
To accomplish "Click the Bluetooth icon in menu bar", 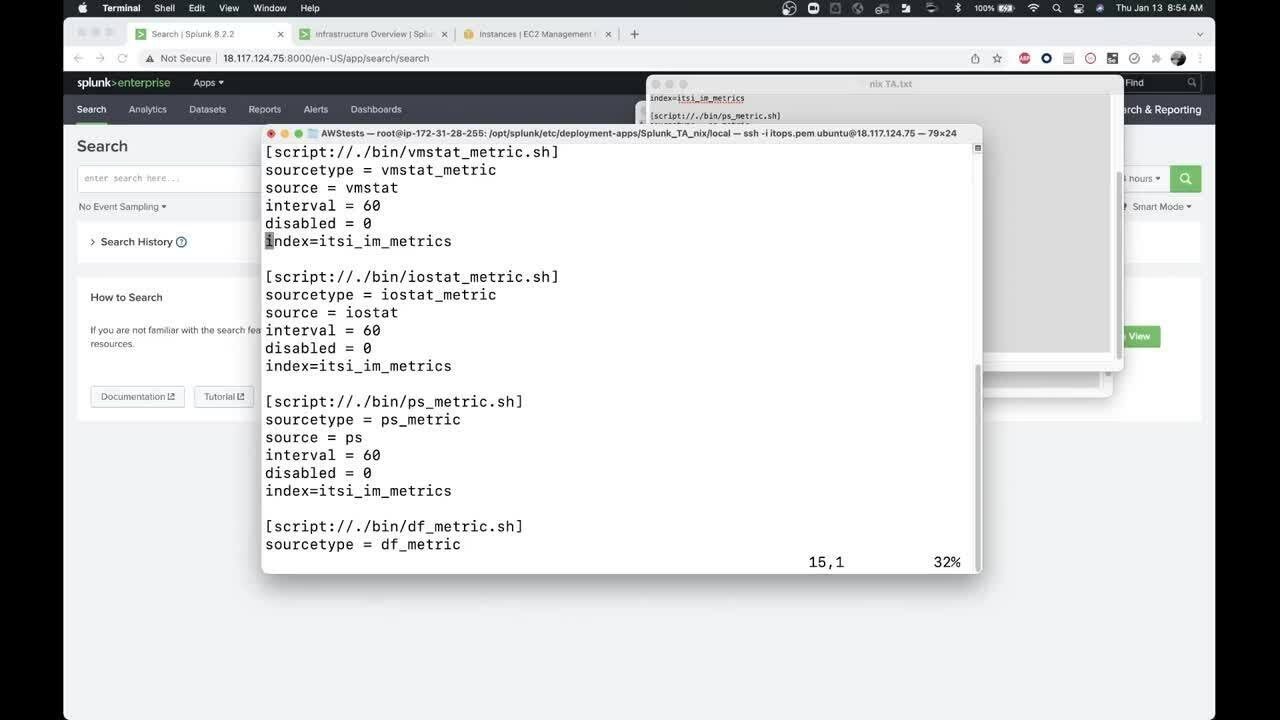I will point(958,8).
